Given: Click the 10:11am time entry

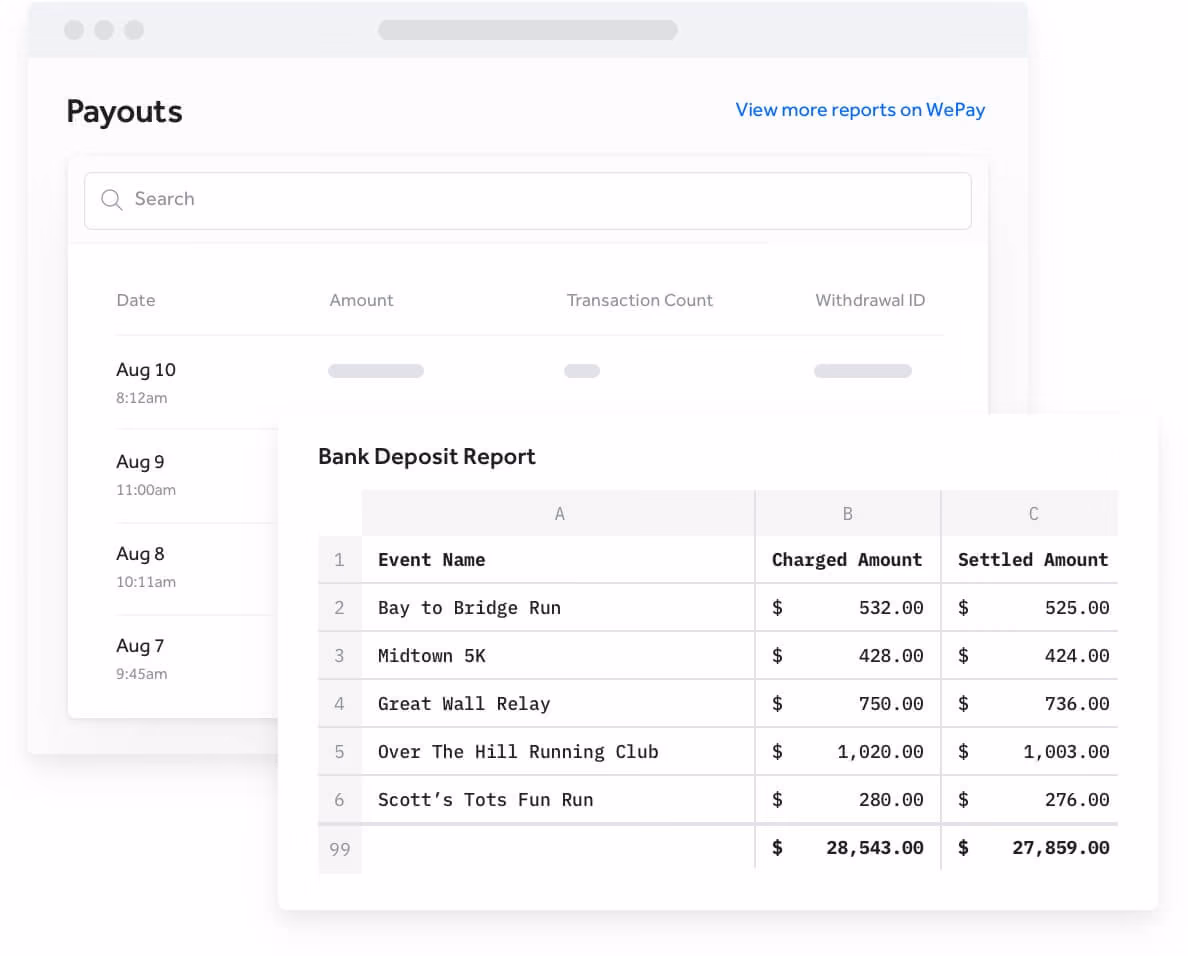Looking at the screenshot, I should click(x=145, y=582).
